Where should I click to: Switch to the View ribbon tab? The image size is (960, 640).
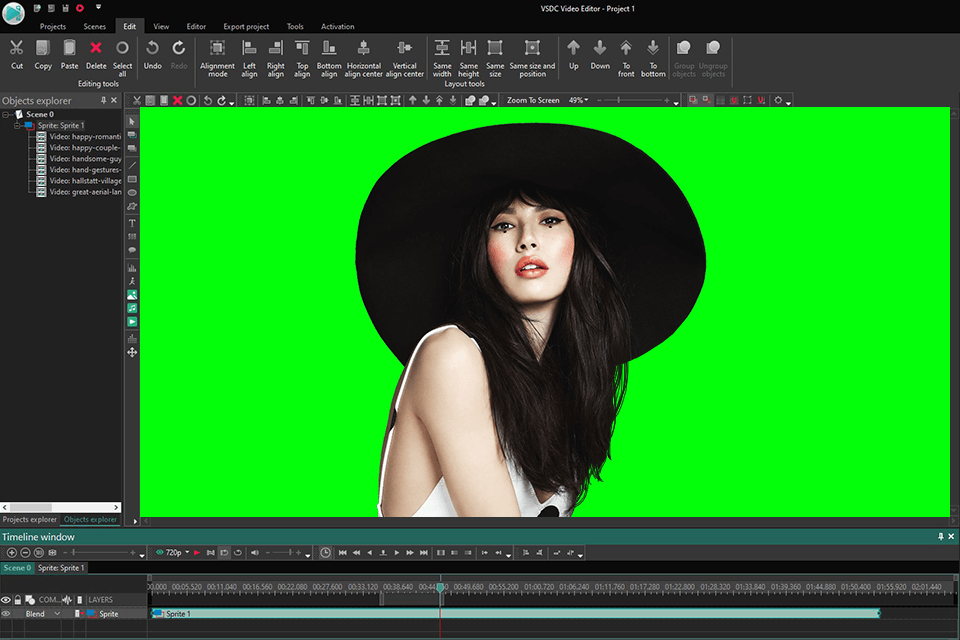161,26
